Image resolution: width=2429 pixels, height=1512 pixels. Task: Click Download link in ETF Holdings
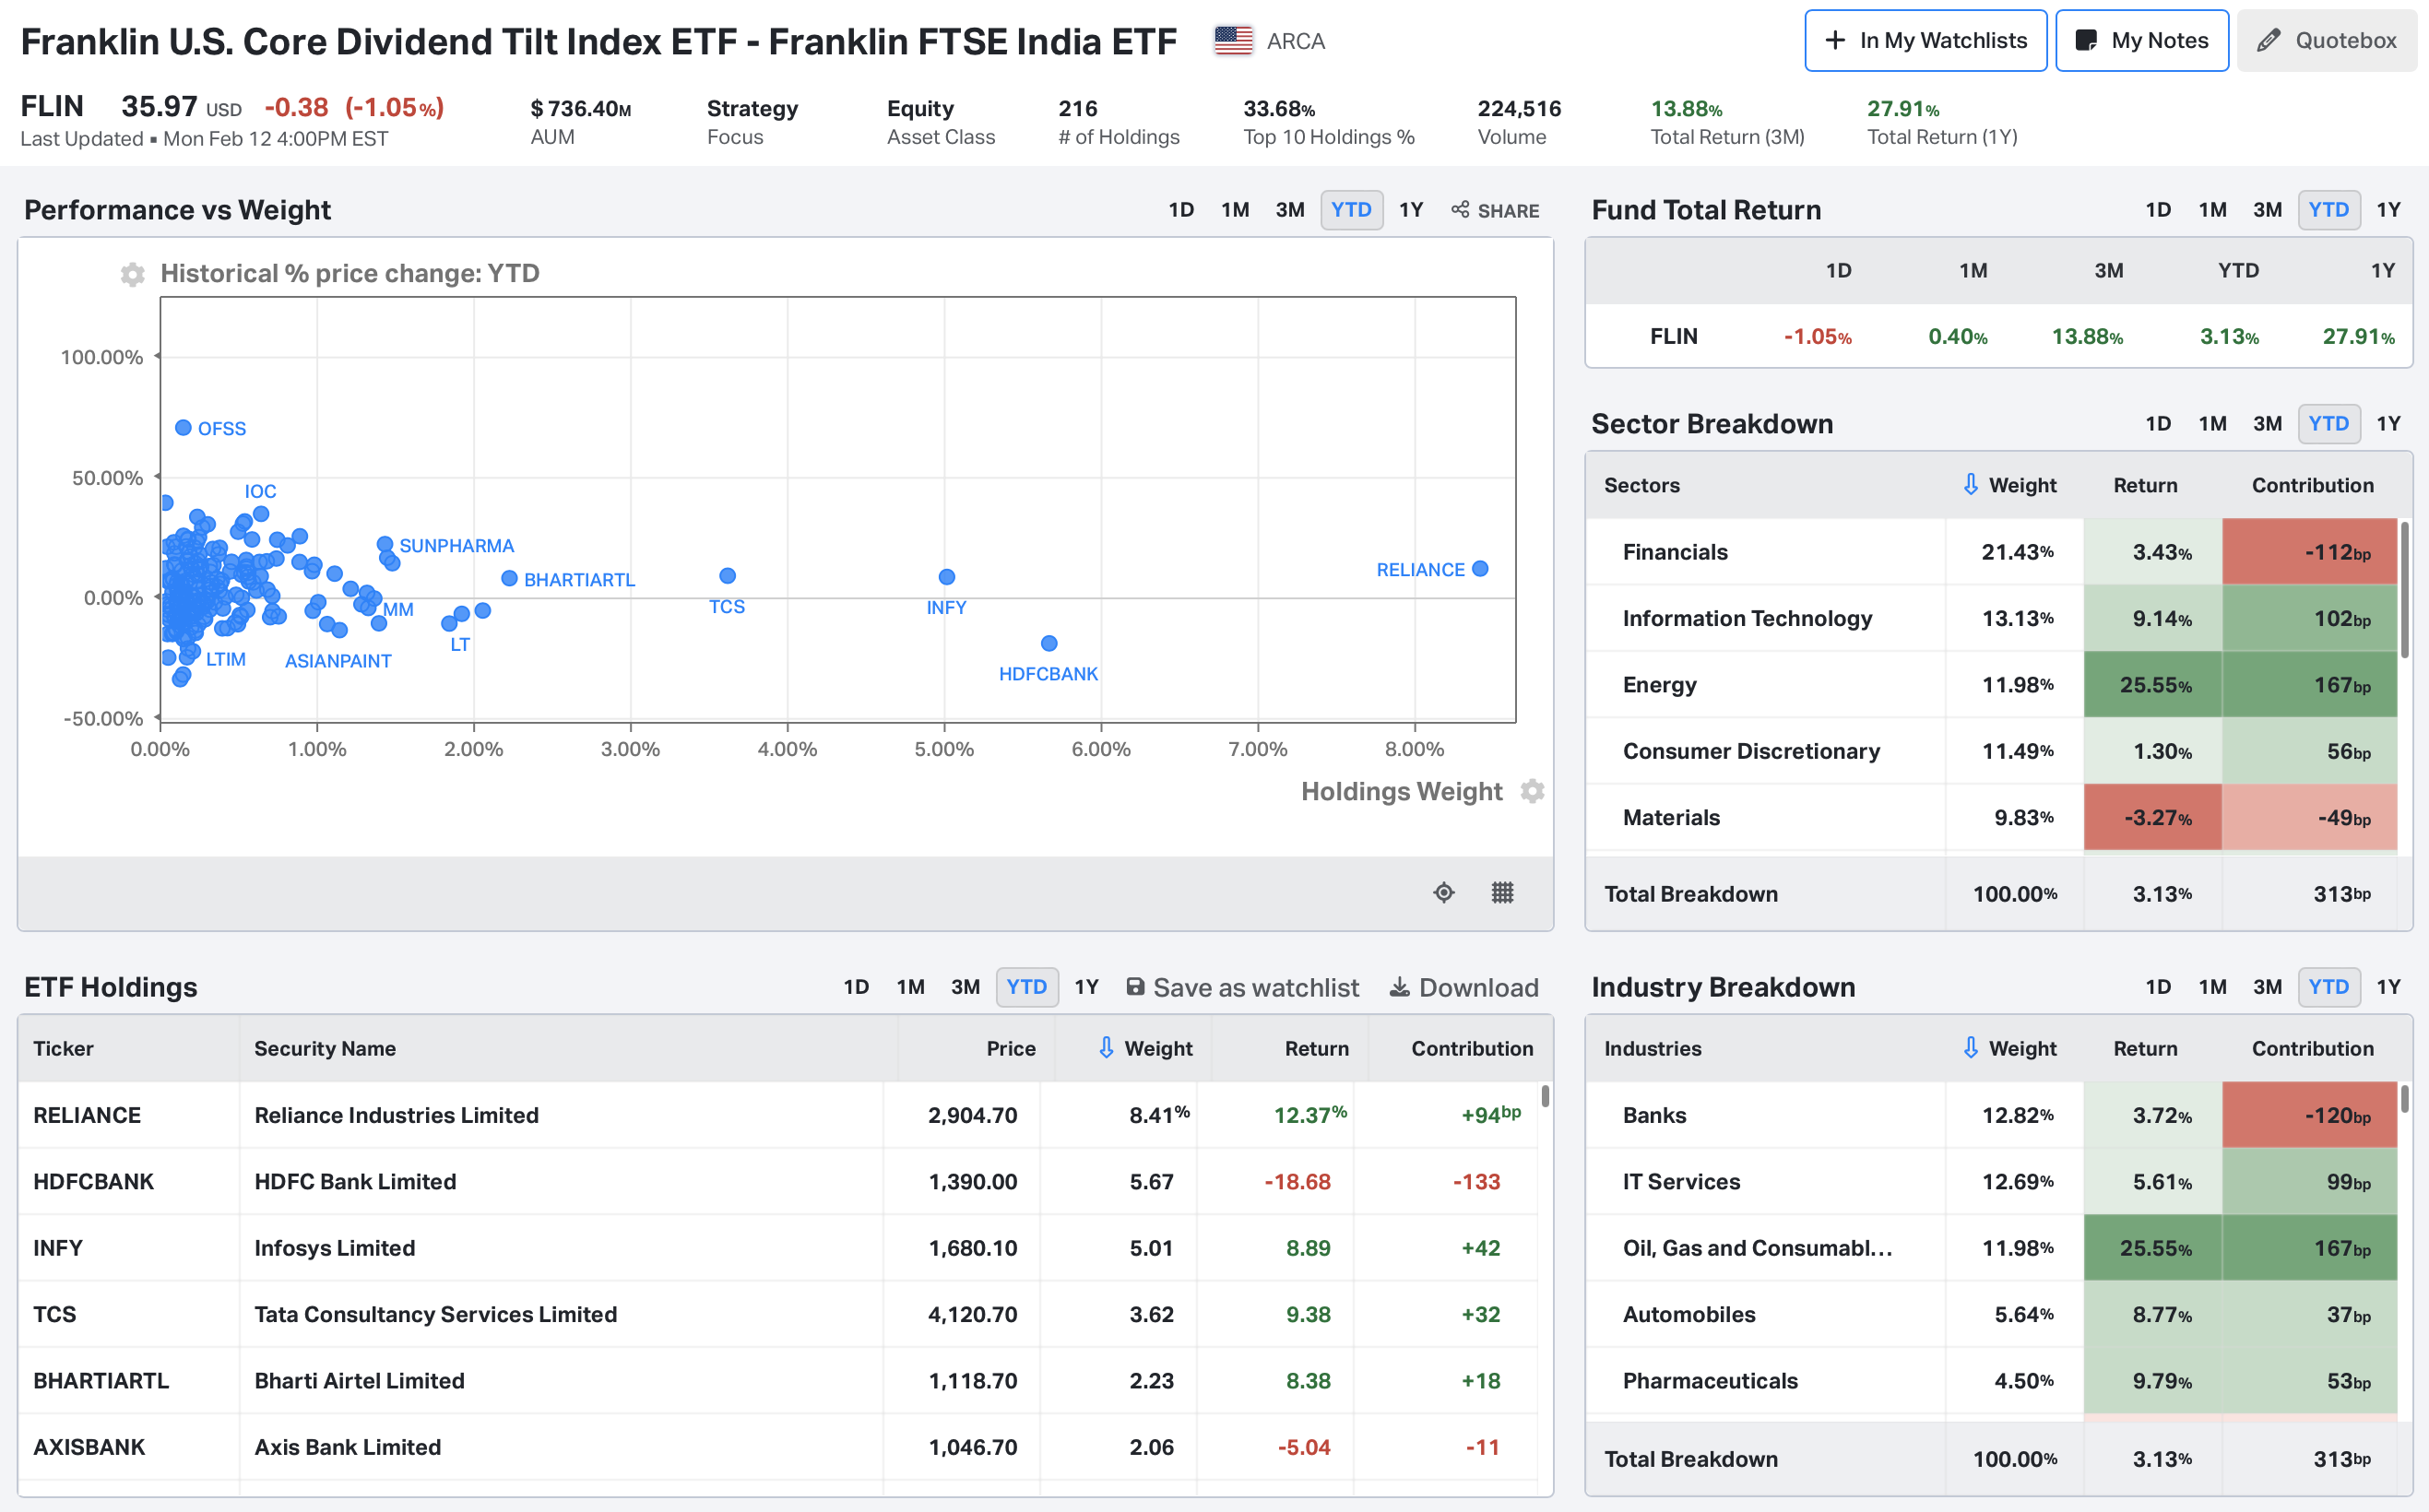tap(1464, 988)
